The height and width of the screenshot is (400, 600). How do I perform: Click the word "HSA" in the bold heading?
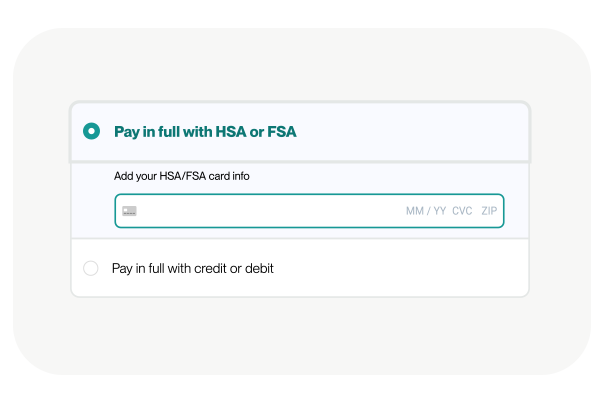(x=232, y=131)
